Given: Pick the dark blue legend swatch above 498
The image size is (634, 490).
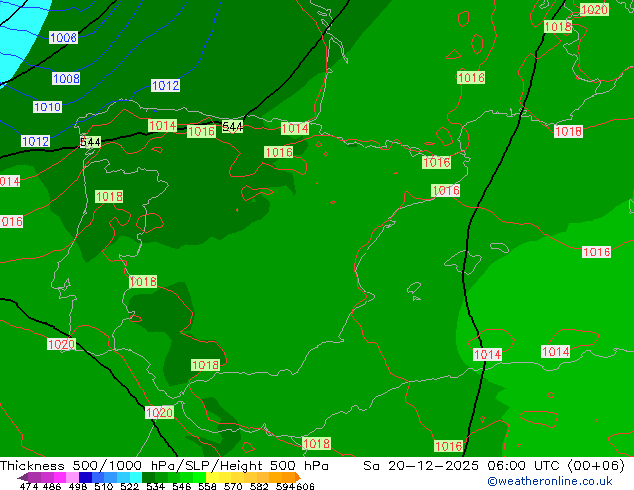Looking at the screenshot, I should [85, 477].
